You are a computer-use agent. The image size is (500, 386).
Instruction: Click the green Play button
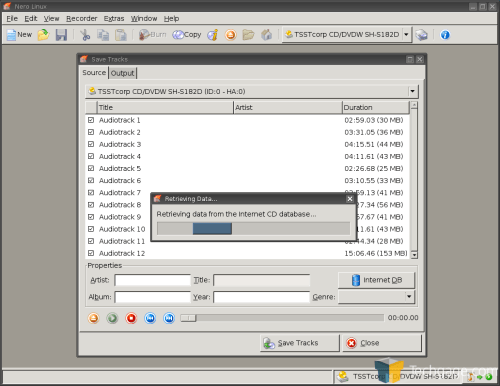[112, 318]
